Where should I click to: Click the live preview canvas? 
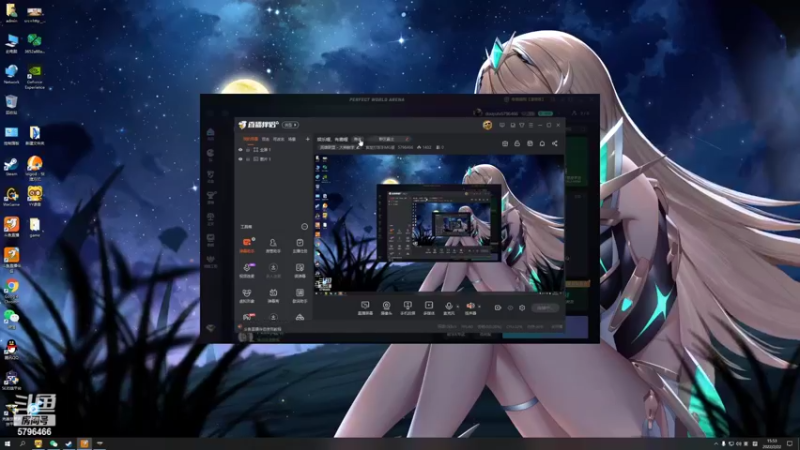pyautogui.click(x=439, y=224)
